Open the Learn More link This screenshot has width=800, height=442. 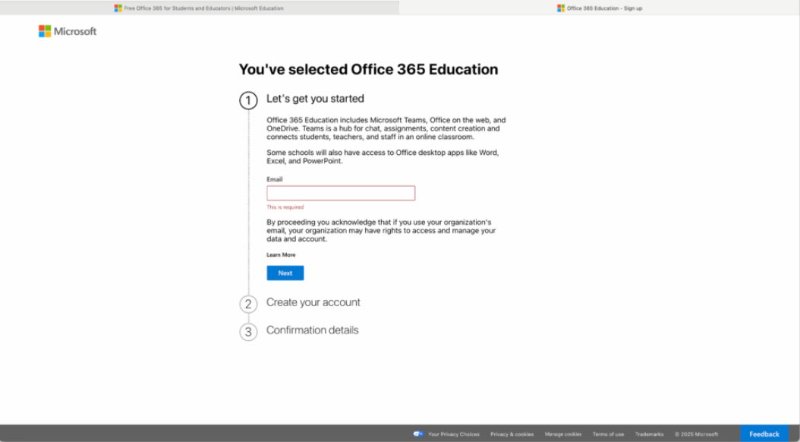tap(281, 255)
